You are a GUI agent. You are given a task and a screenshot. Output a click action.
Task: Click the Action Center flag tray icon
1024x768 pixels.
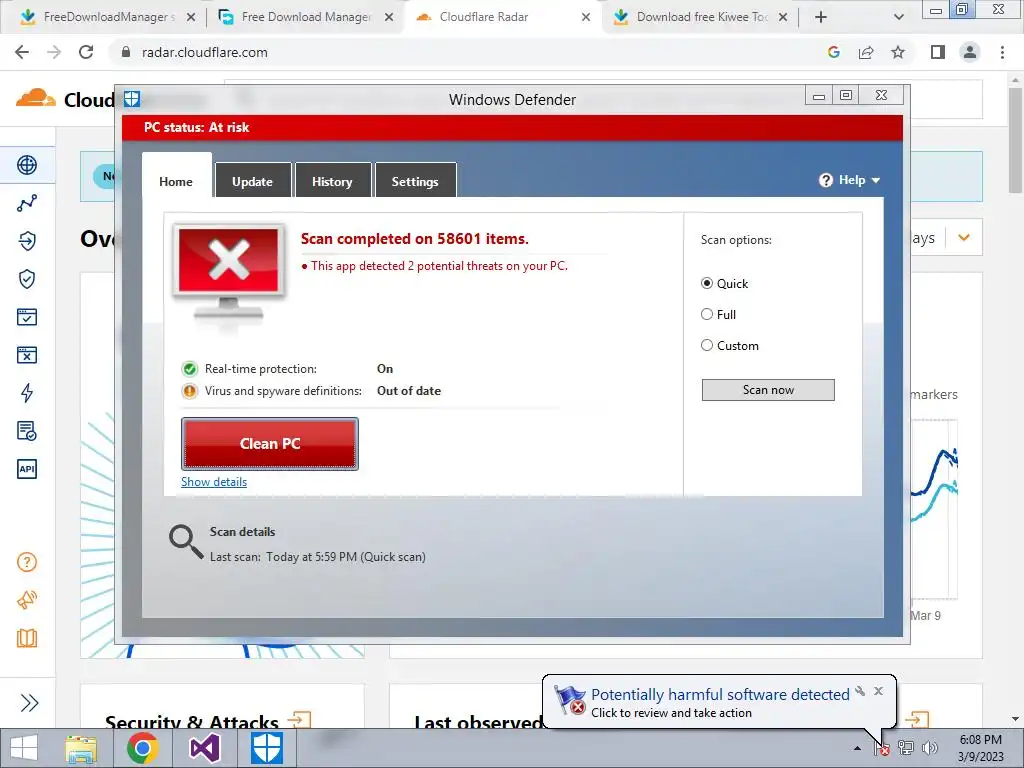[x=882, y=748]
